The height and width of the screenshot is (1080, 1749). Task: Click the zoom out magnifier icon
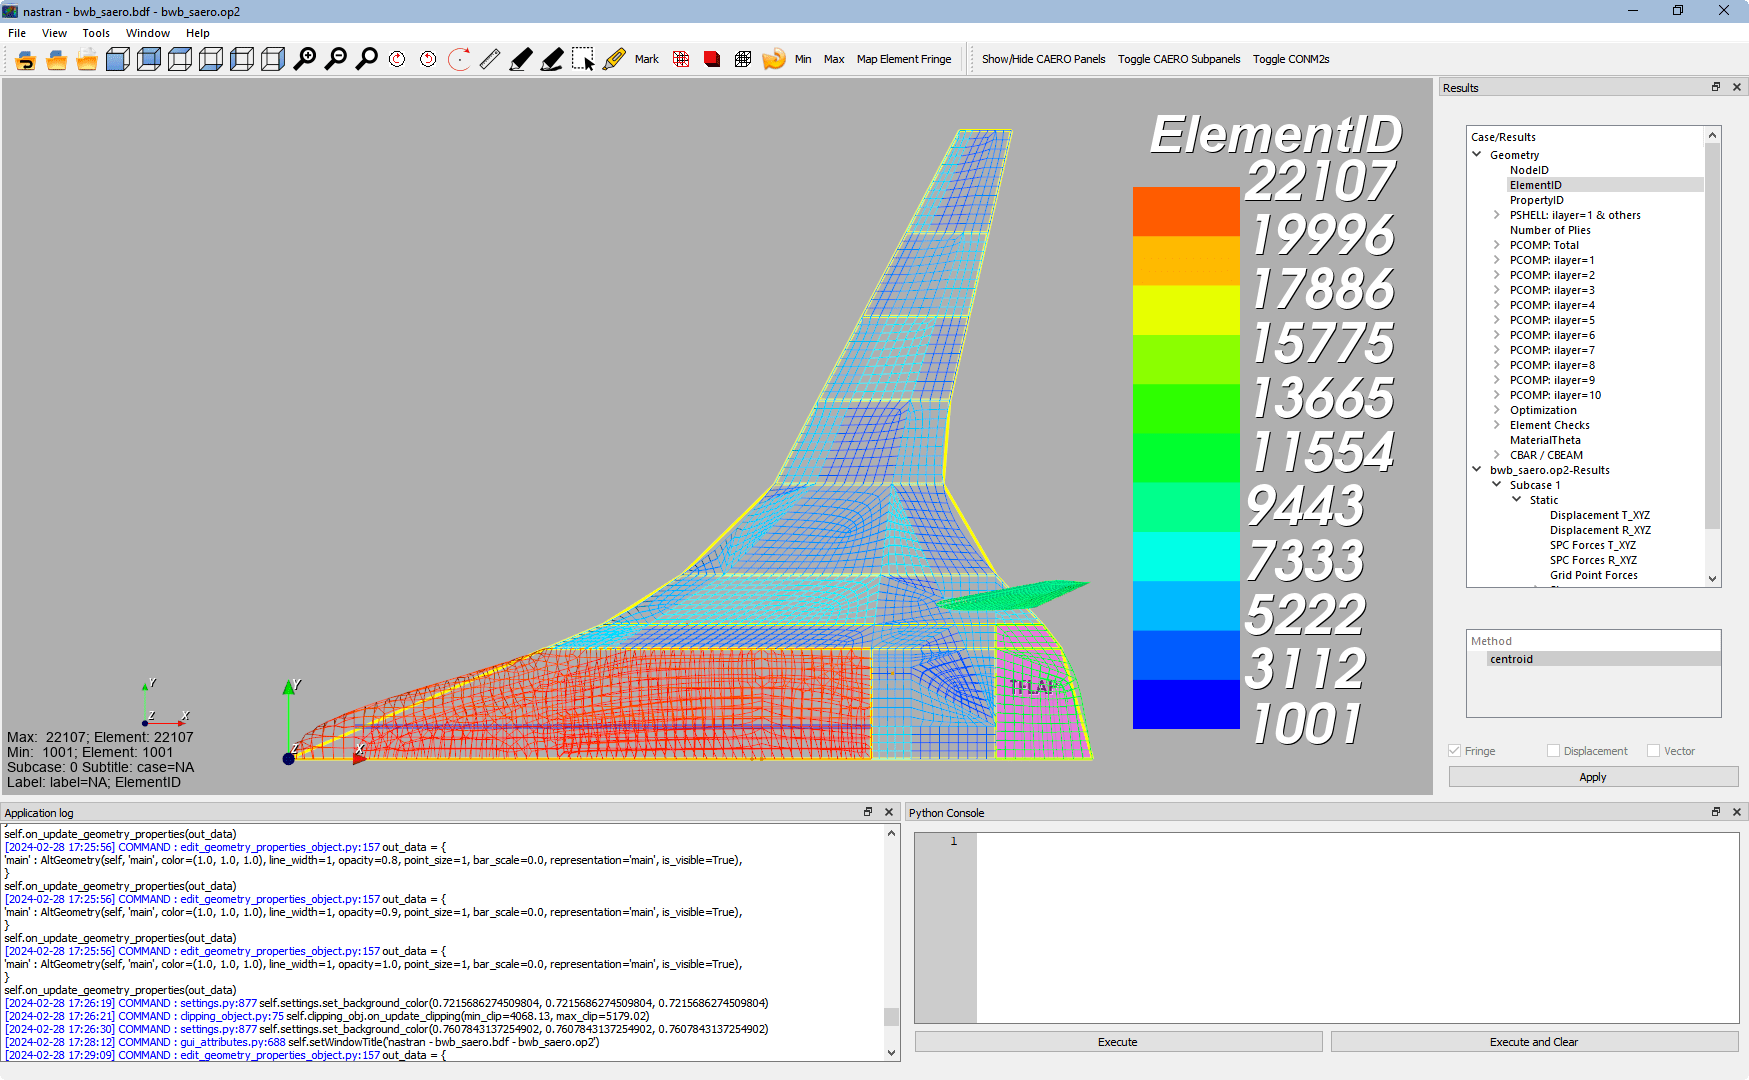pyautogui.click(x=336, y=59)
